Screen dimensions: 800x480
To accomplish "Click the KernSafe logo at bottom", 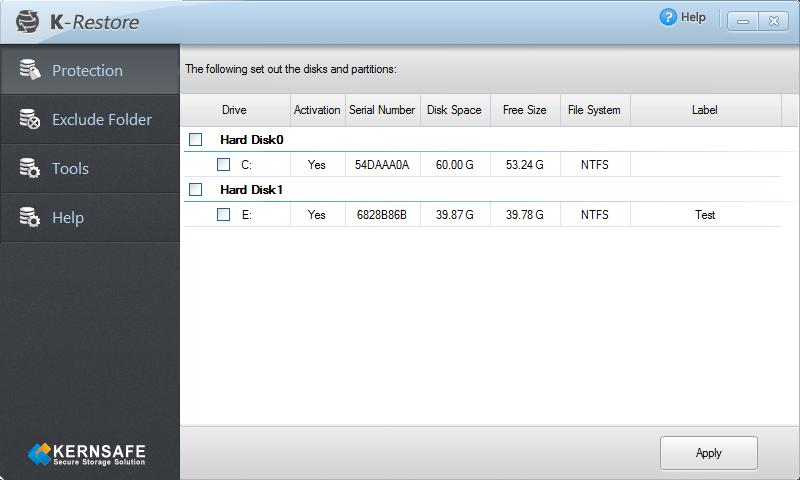I will pos(87,453).
